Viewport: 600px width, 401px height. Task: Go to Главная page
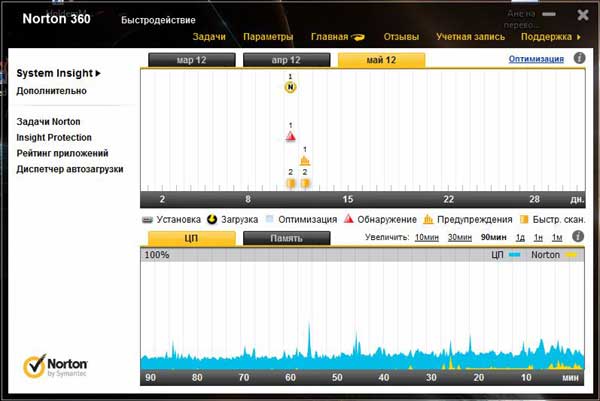click(x=329, y=37)
